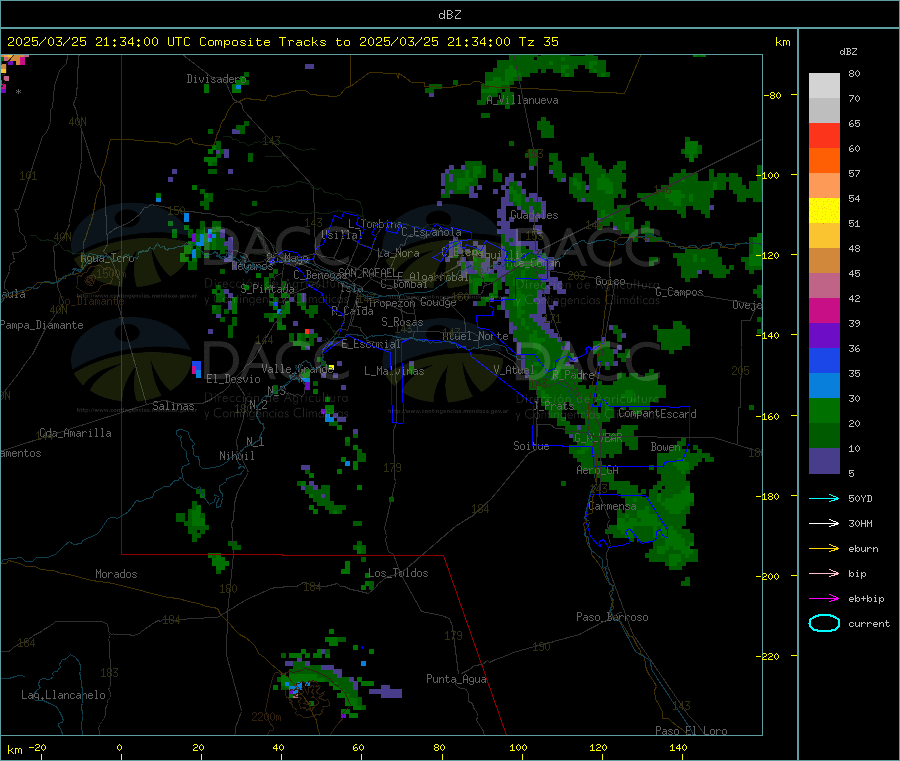Click the eb+bip legend label
This screenshot has width=900, height=761.
pyautogui.click(x=866, y=599)
